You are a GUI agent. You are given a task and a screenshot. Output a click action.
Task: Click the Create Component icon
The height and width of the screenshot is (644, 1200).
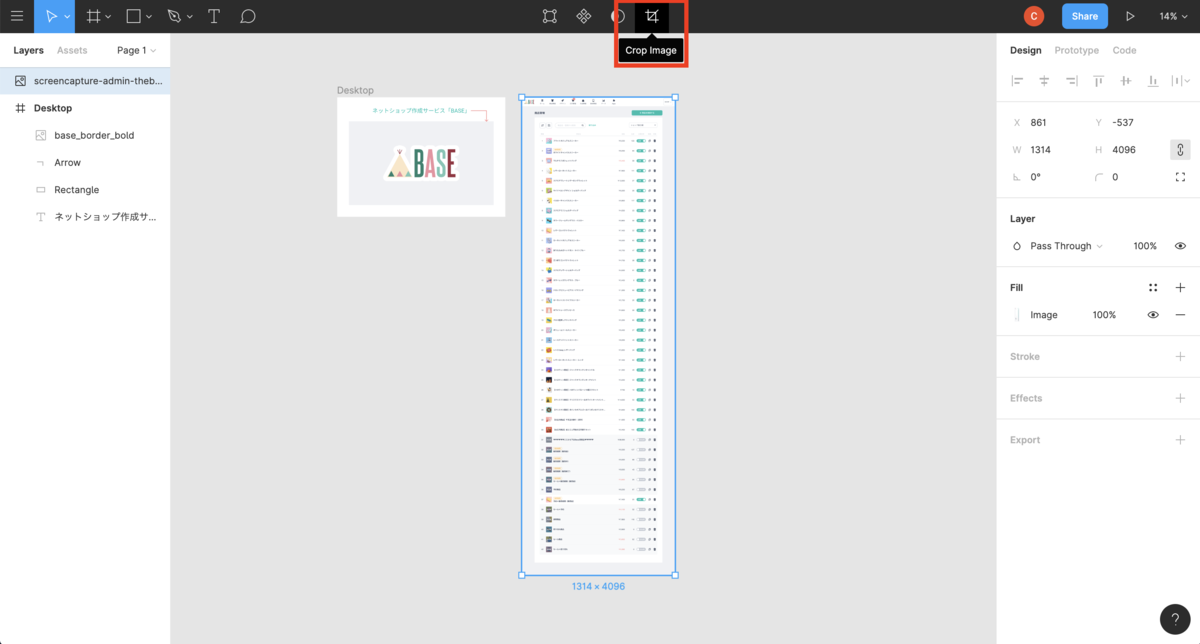pyautogui.click(x=584, y=16)
